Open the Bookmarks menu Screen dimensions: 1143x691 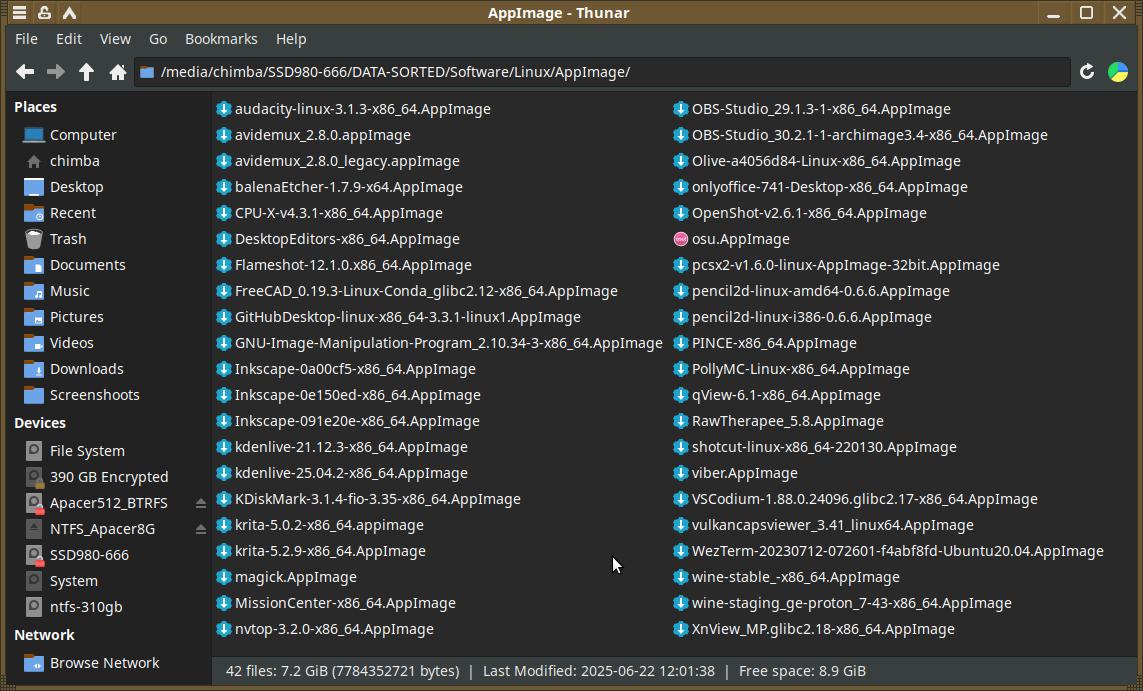pyautogui.click(x=221, y=39)
